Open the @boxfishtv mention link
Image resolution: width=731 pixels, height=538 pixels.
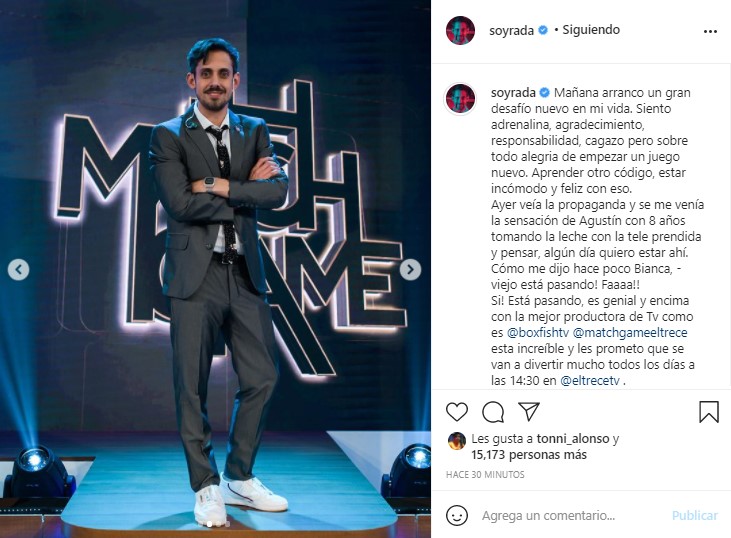point(538,332)
